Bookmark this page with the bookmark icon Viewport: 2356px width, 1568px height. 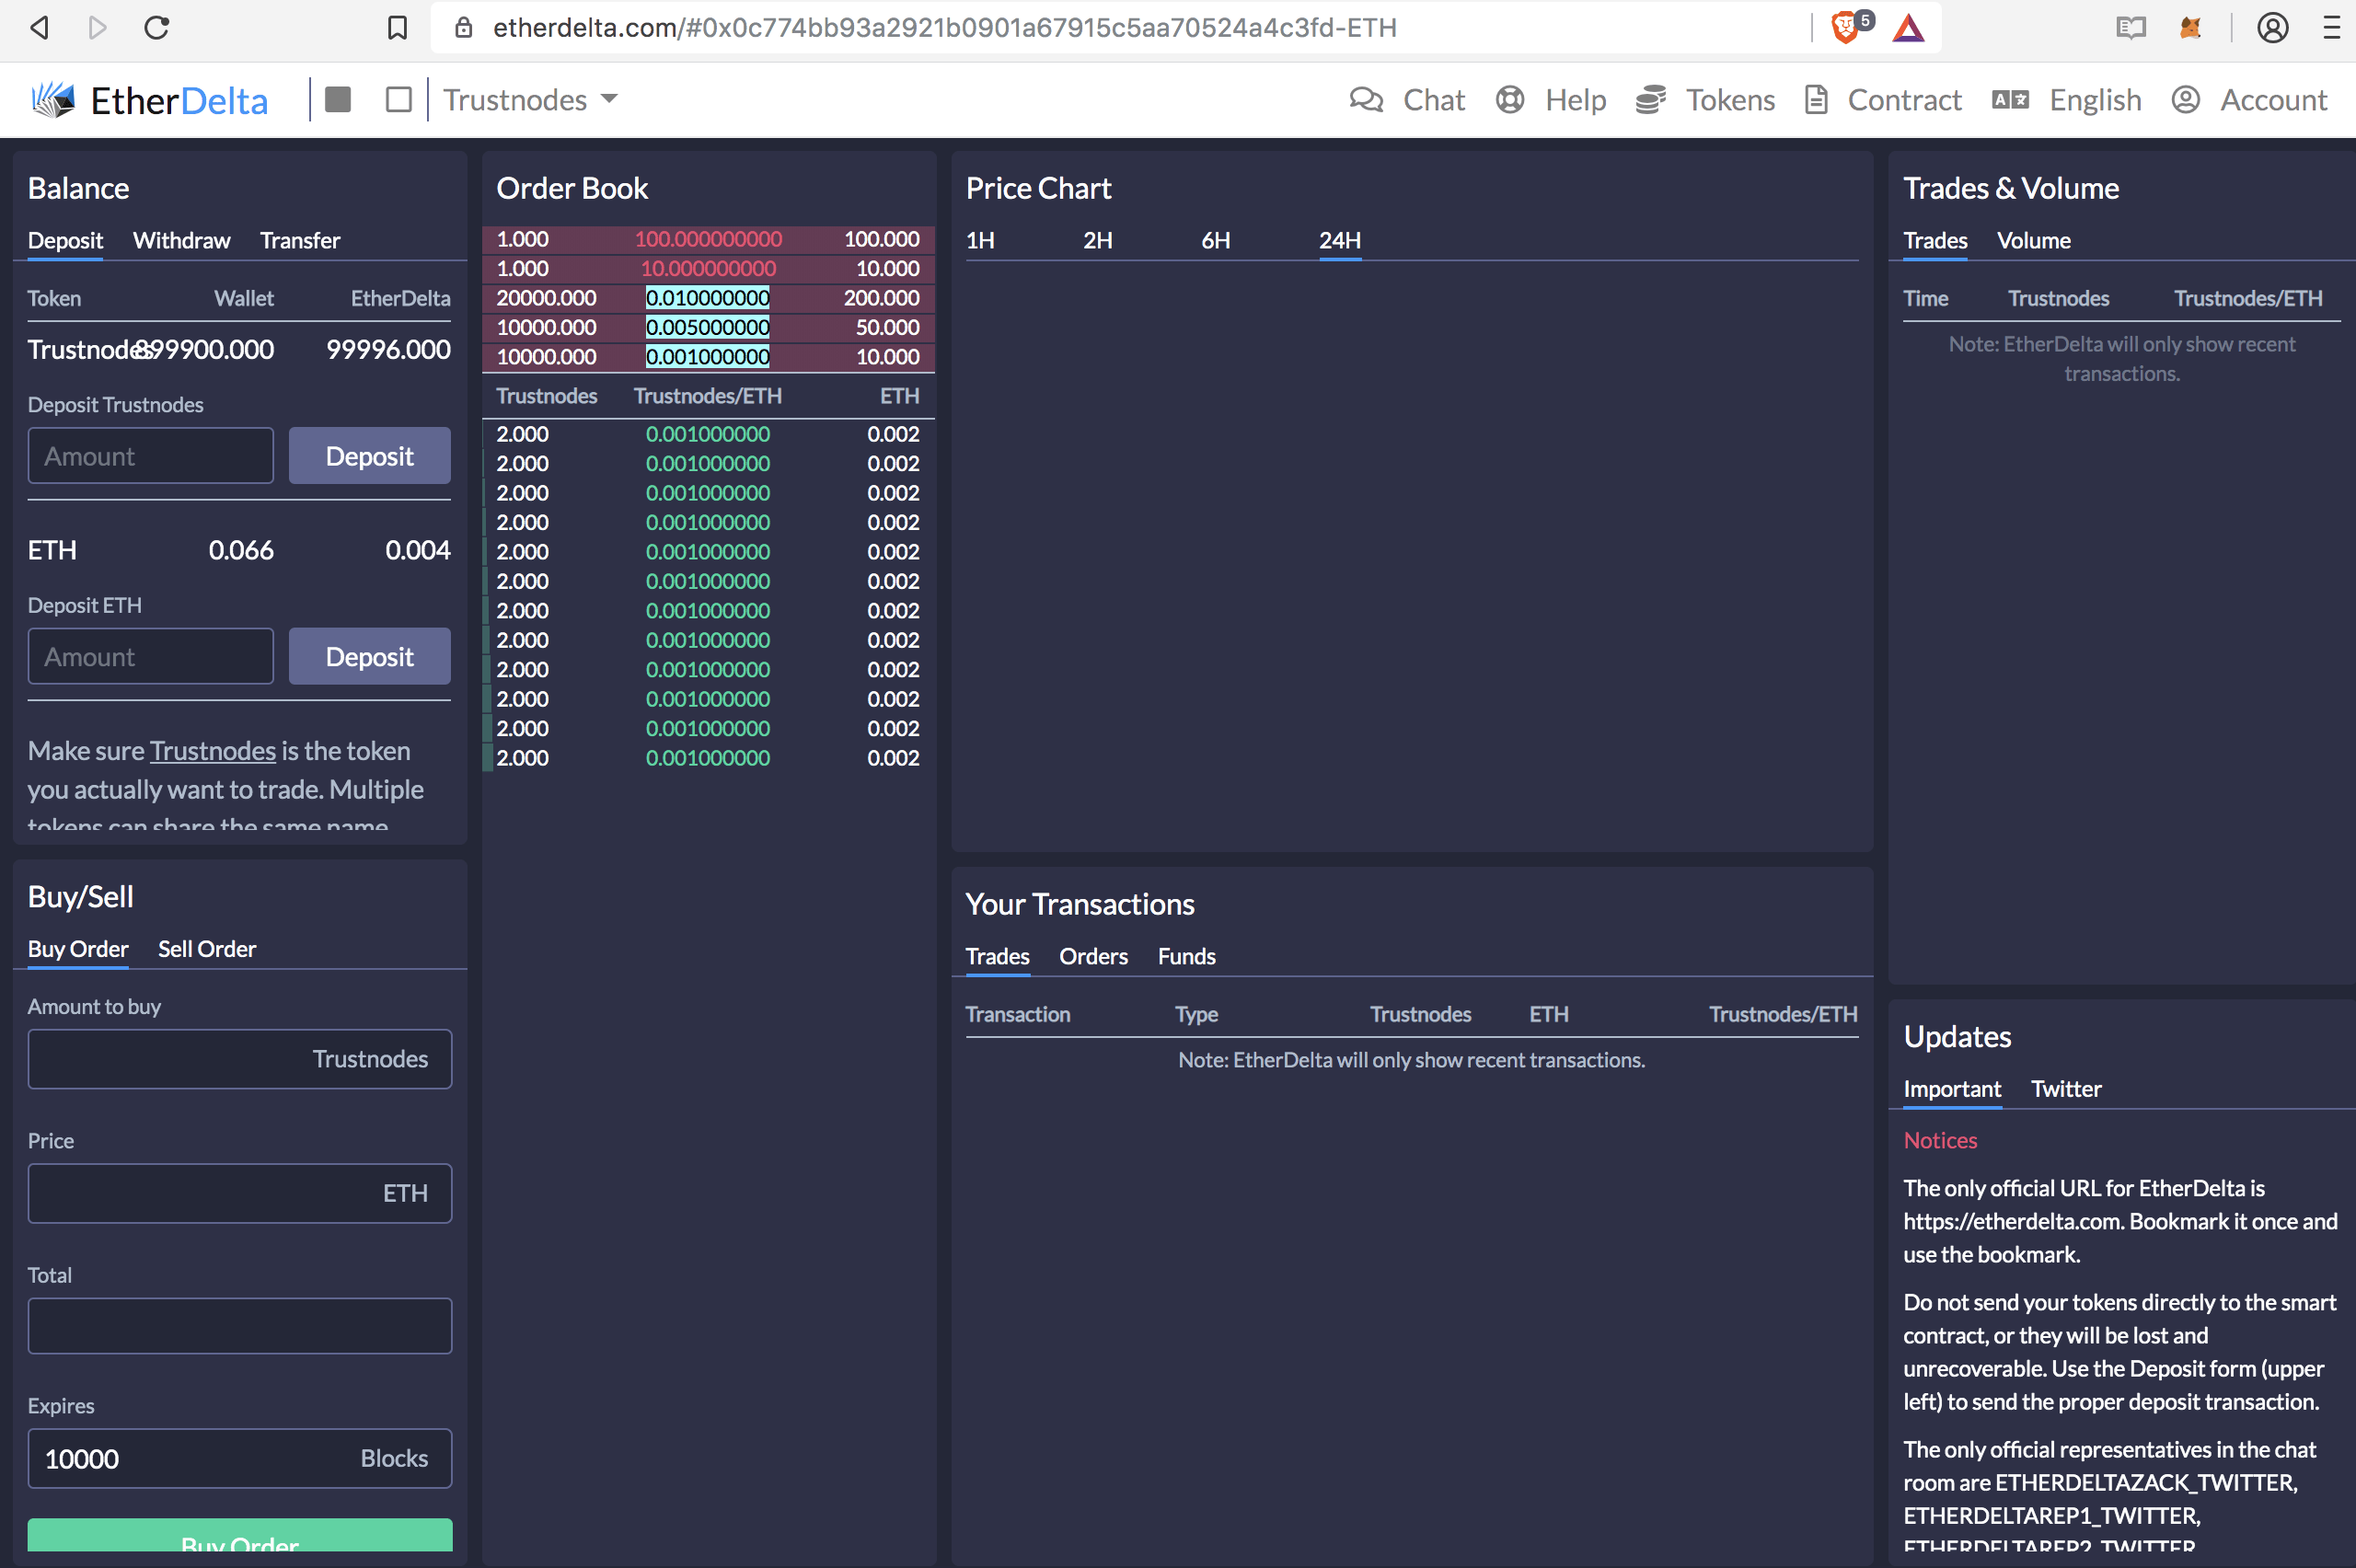[397, 27]
